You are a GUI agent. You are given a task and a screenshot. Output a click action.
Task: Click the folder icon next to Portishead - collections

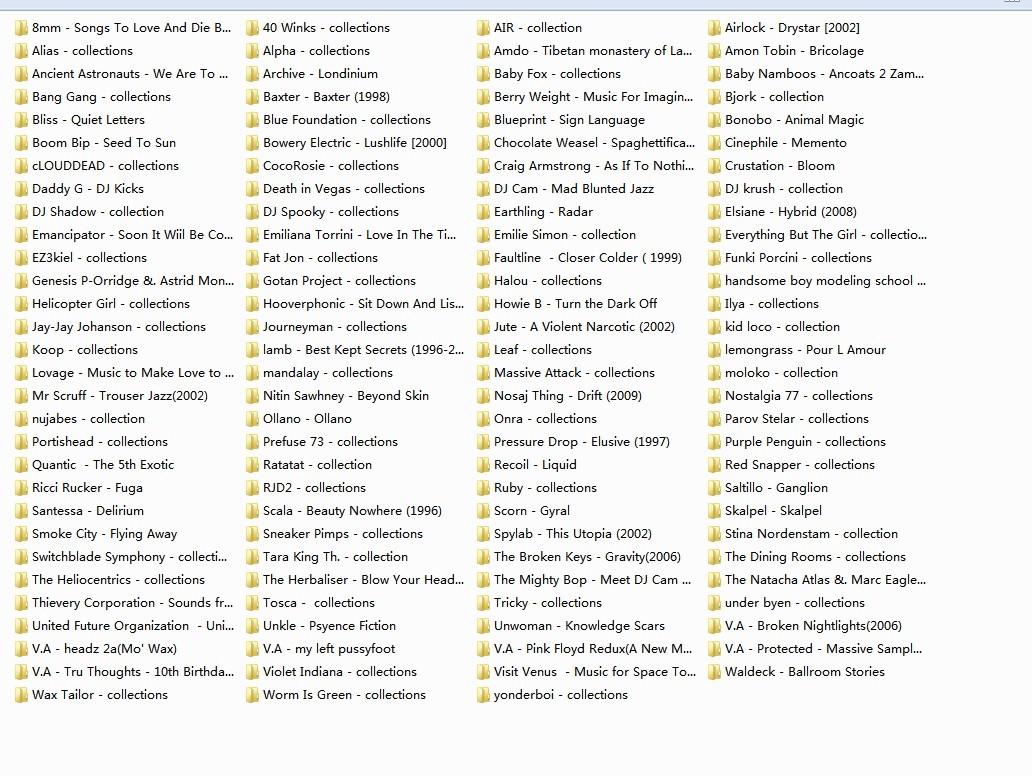coord(21,442)
